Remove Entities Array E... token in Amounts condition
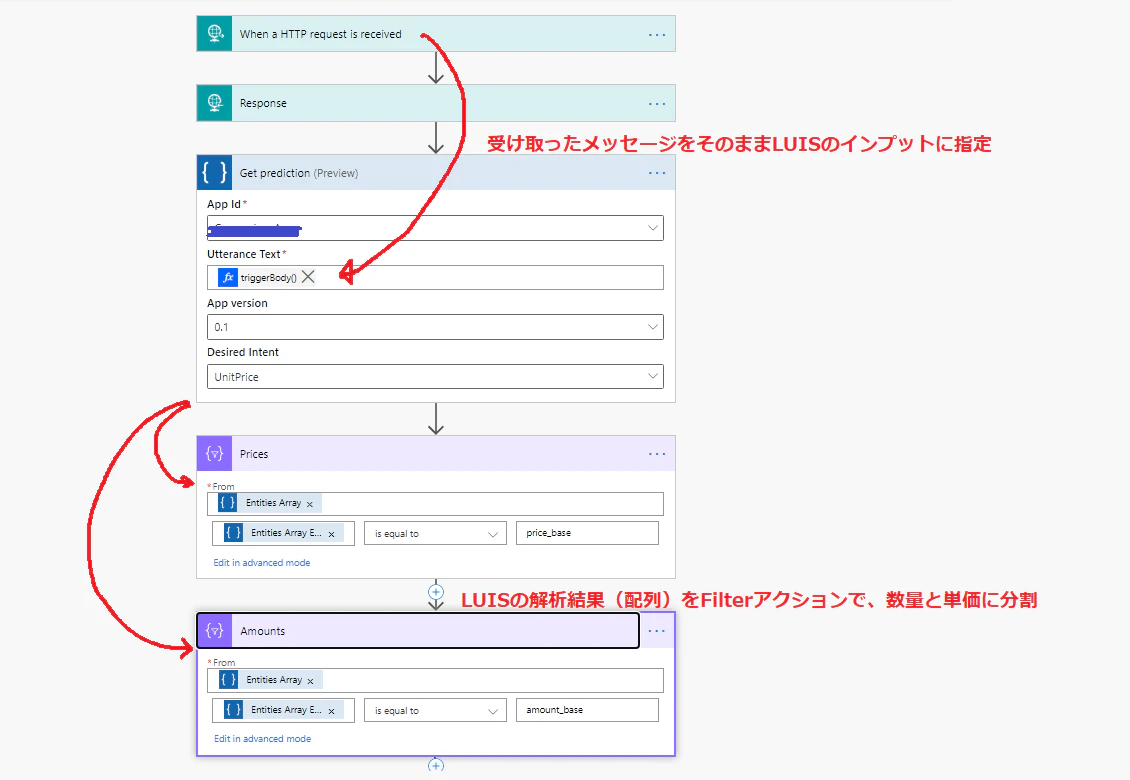This screenshot has height=780, width=1130. click(332, 711)
